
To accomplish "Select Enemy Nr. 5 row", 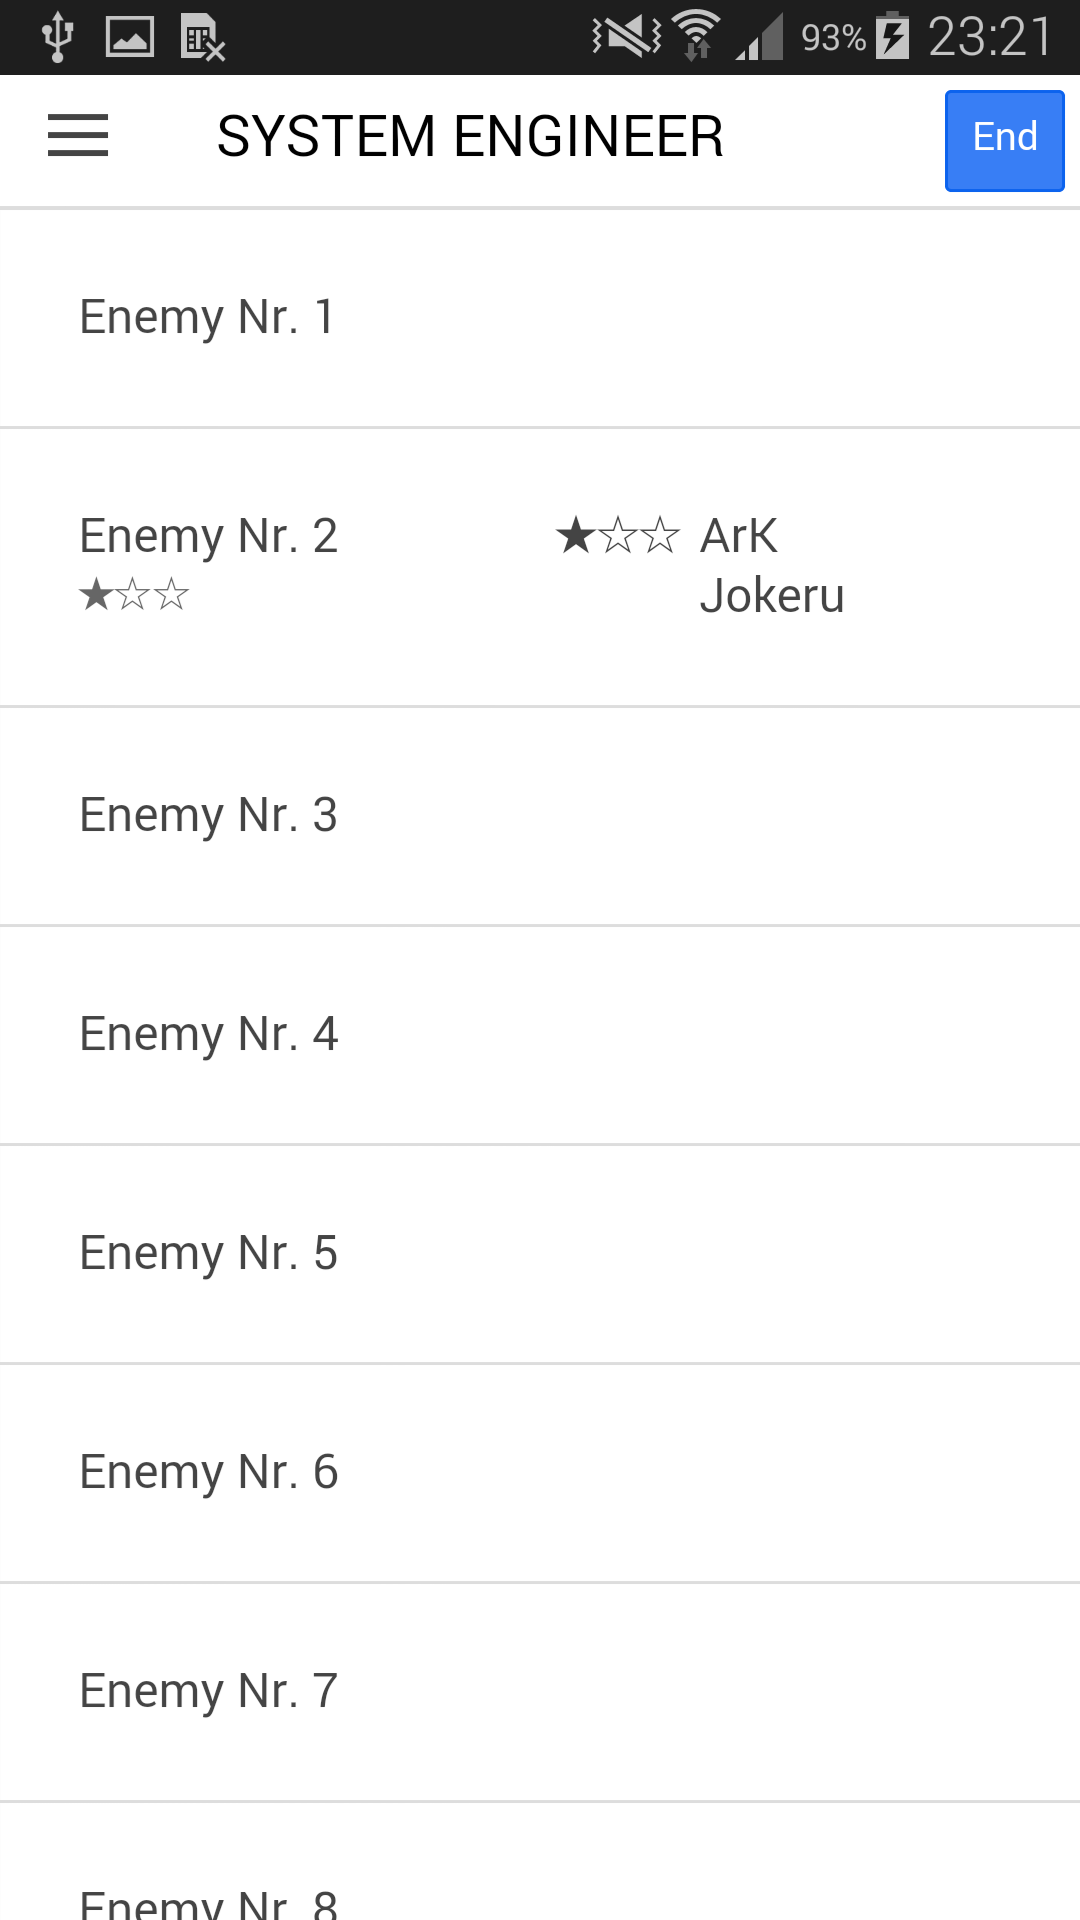I will [540, 1255].
